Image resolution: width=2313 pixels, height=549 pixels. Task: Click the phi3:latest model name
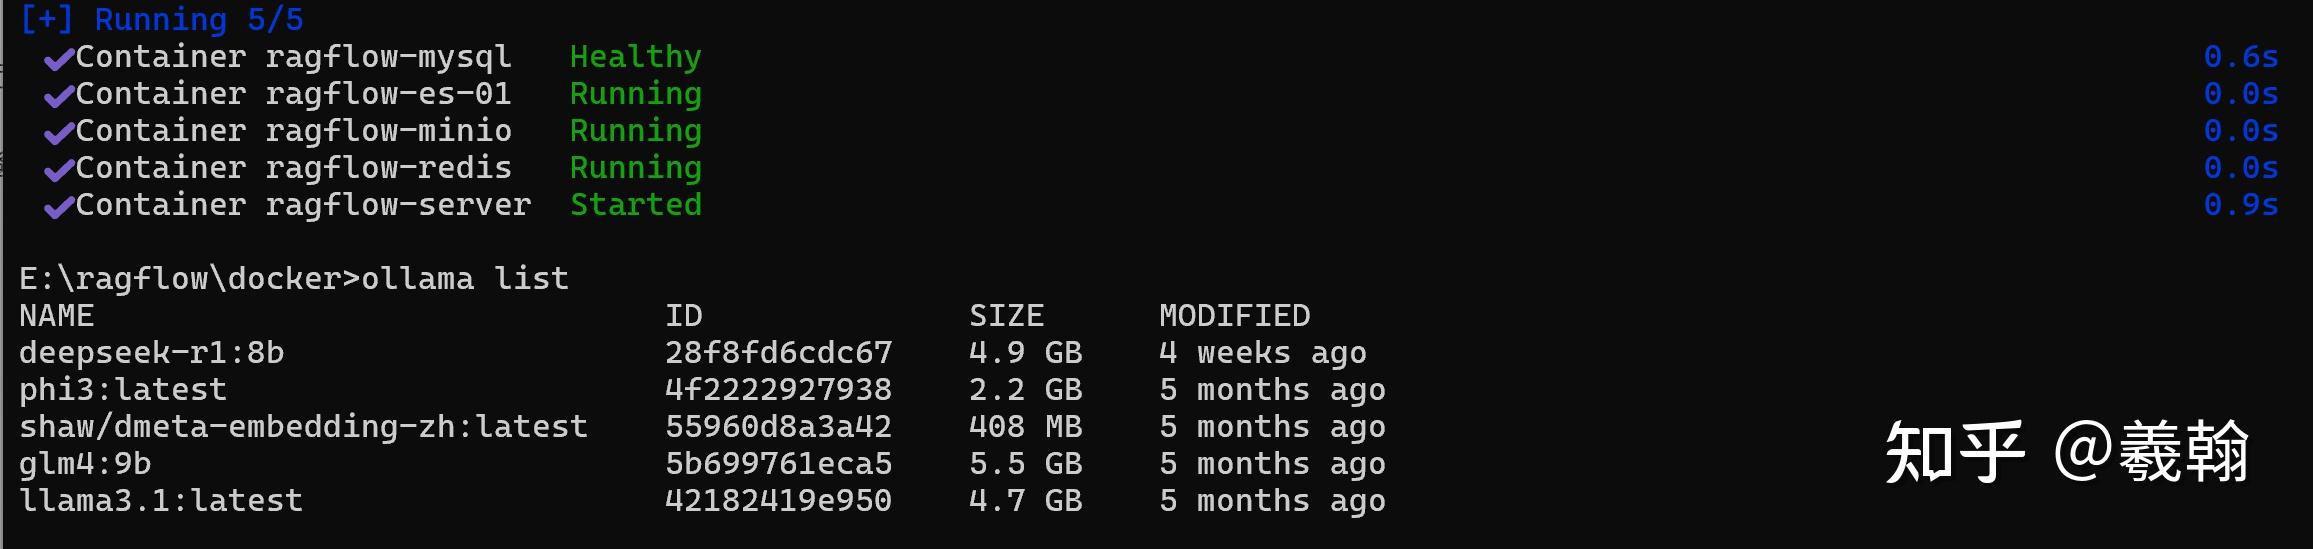click(x=123, y=390)
